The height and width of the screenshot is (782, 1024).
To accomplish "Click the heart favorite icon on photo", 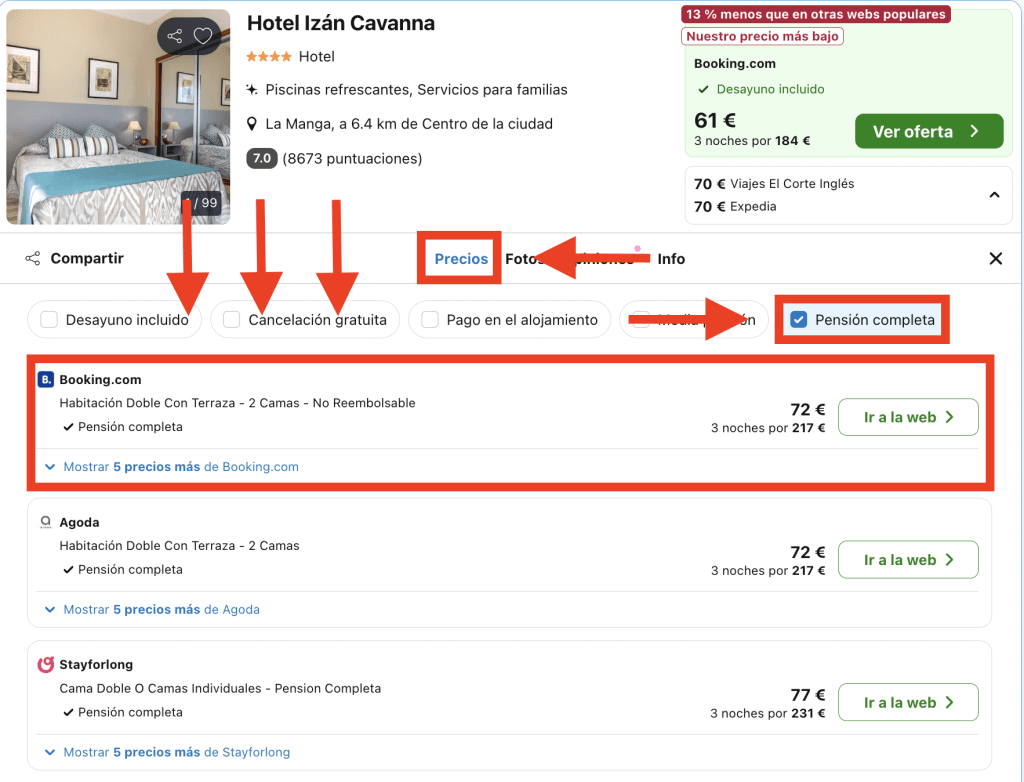I will [x=203, y=37].
